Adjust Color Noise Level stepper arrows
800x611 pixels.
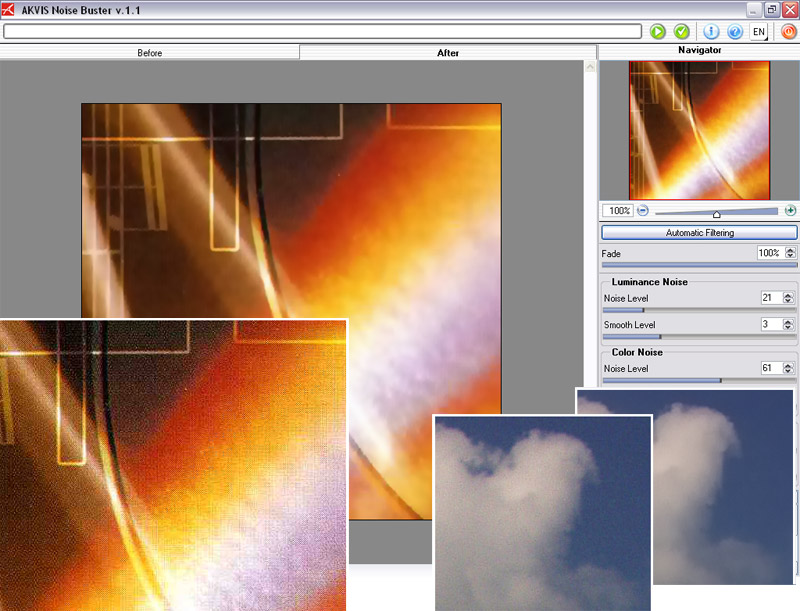[x=788, y=368]
